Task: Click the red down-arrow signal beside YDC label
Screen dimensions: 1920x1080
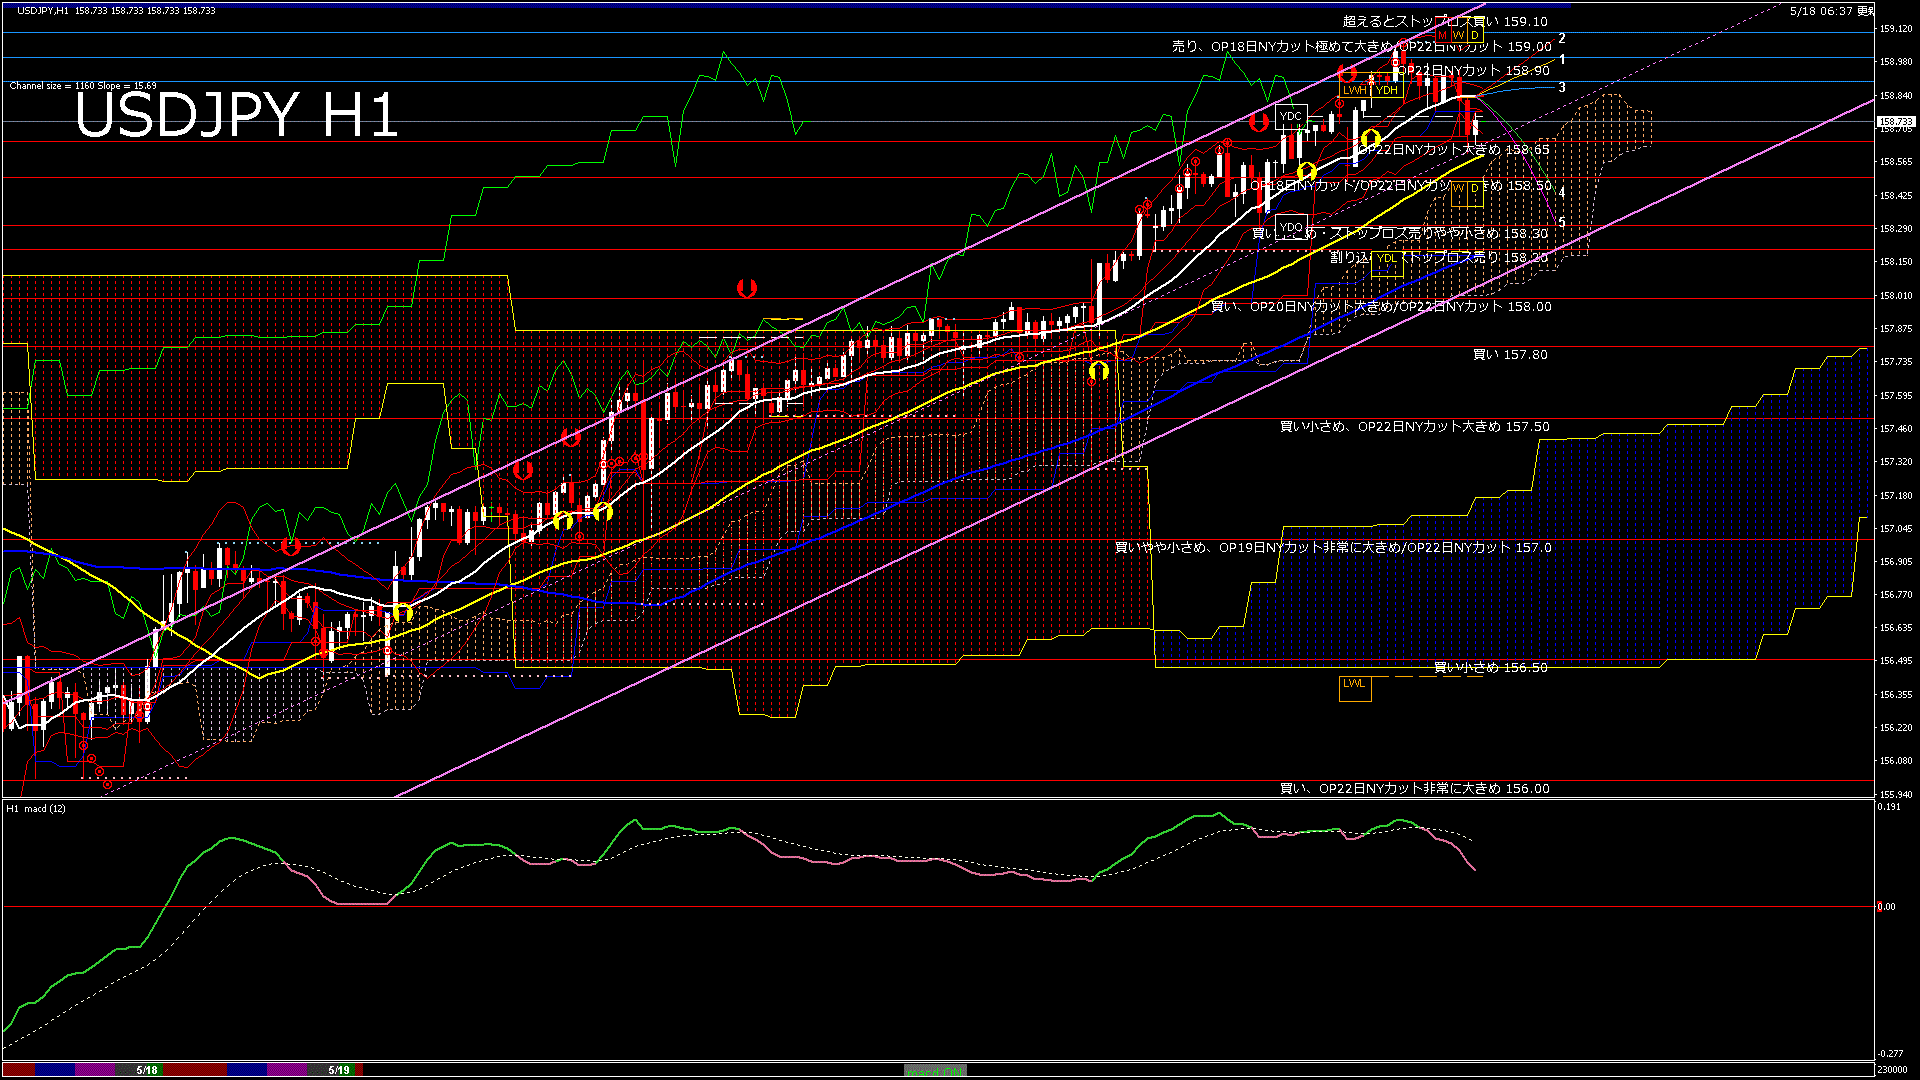Action: (x=1259, y=121)
